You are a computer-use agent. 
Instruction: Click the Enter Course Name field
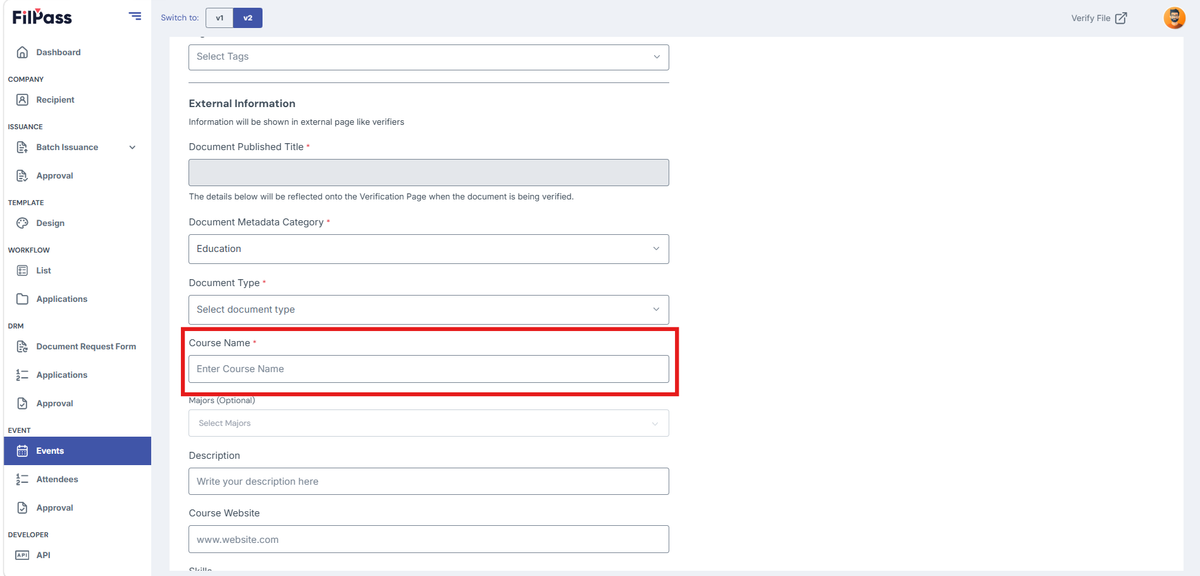(x=428, y=369)
